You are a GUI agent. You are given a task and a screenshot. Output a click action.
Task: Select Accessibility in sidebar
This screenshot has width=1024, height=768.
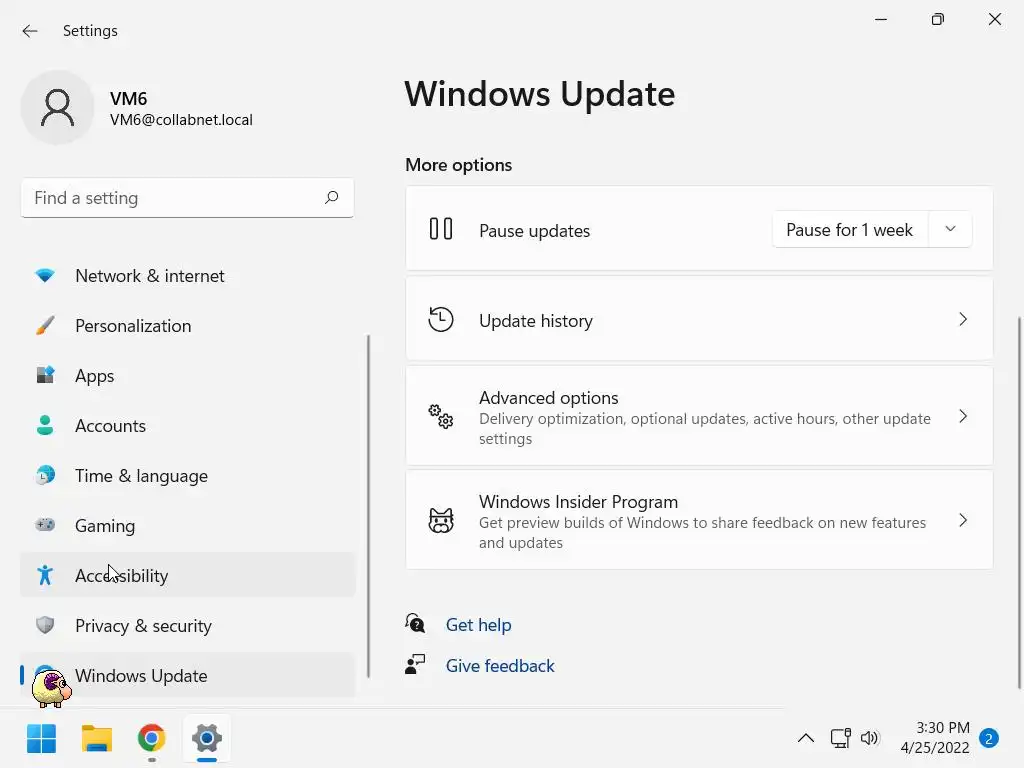[187, 575]
